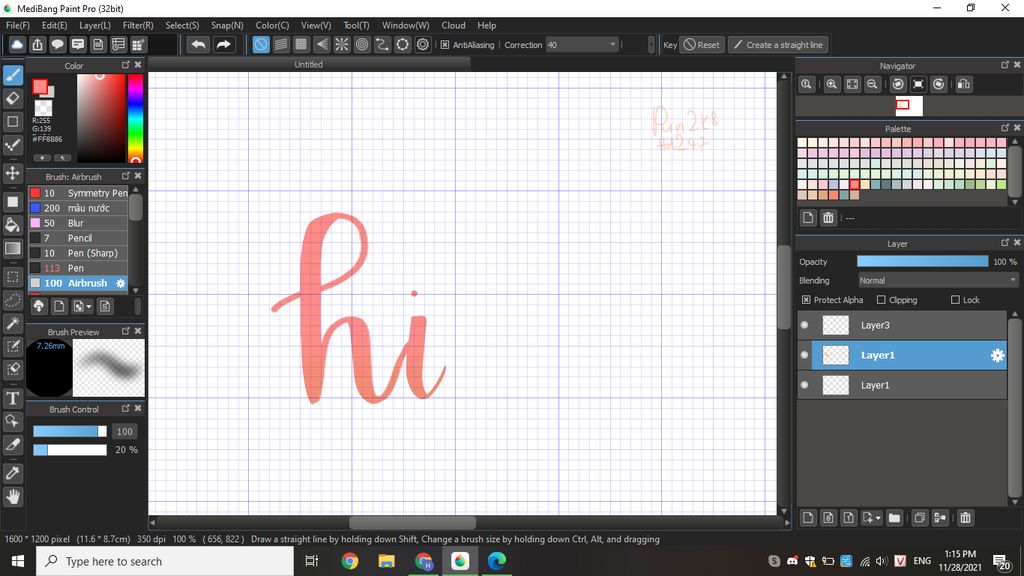Adjust the layer Opacity slider
Viewport: 1024px width, 576px height.
pos(922,261)
